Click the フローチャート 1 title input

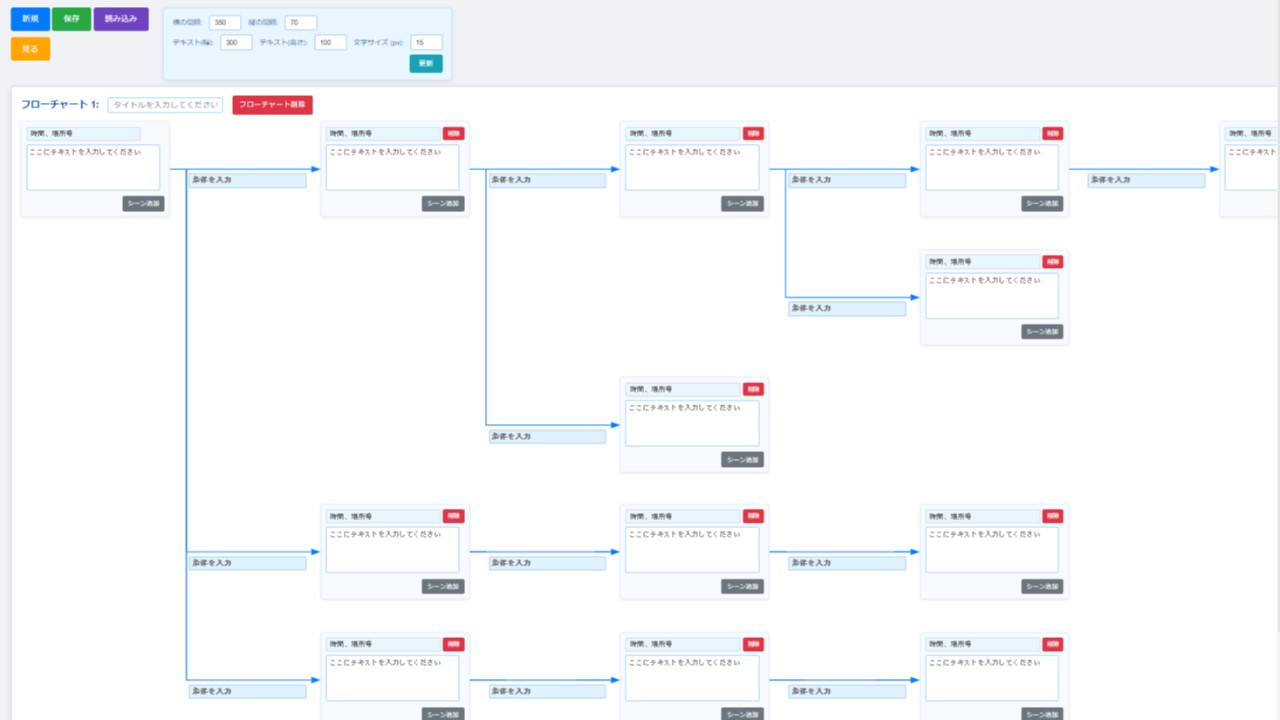pos(165,105)
